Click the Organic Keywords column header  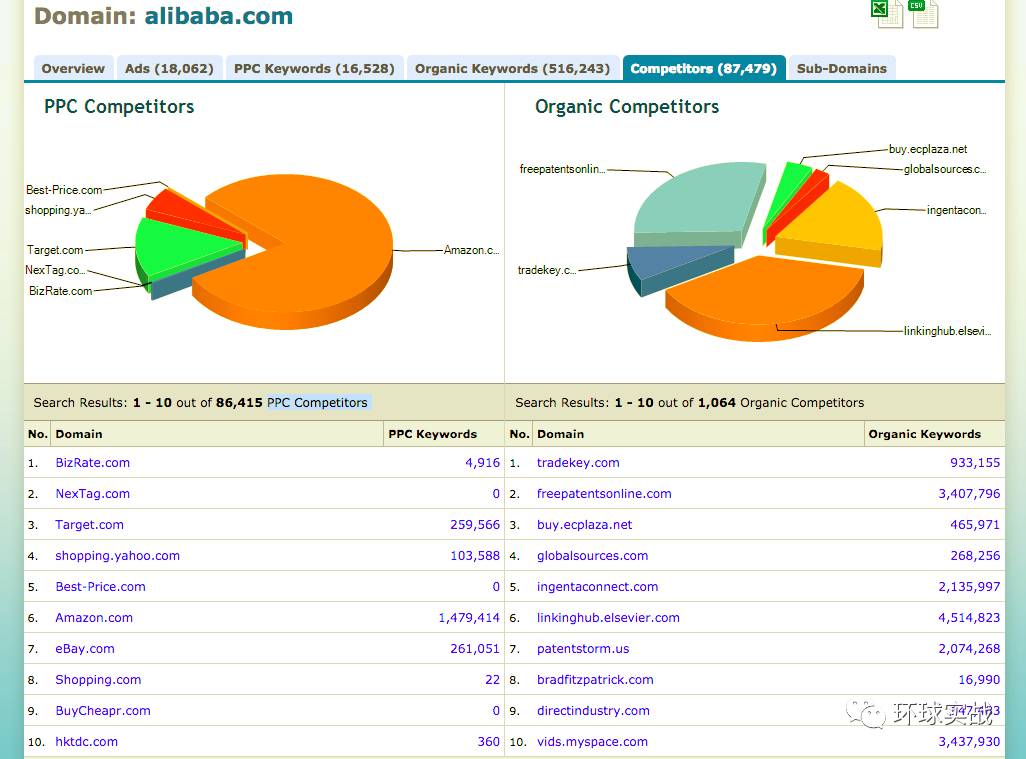pyautogui.click(x=925, y=434)
